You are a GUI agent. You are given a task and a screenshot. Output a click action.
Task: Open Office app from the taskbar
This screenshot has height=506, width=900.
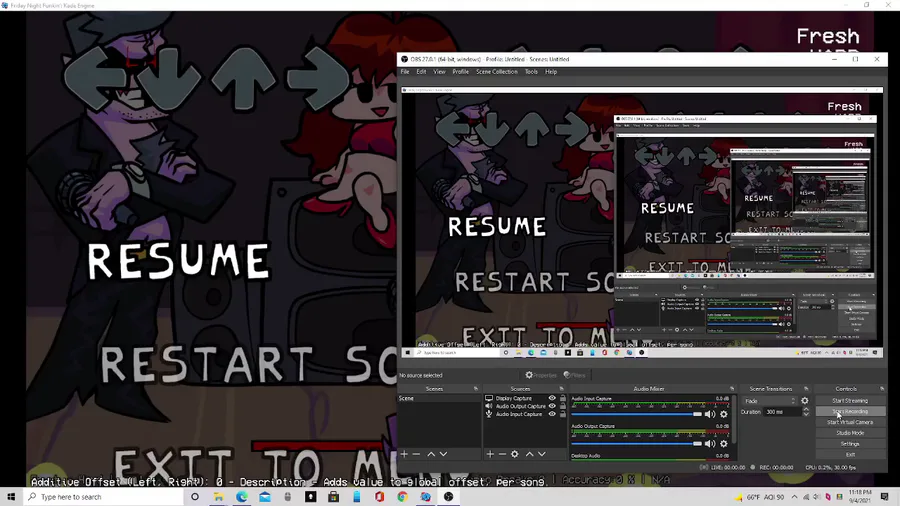pos(379,497)
